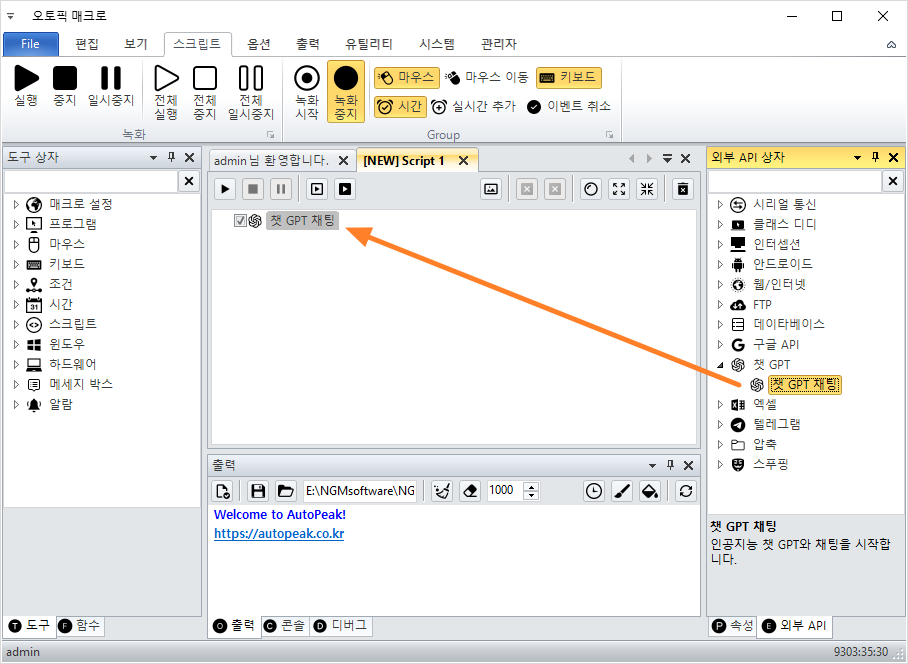The width and height of the screenshot is (908, 664).
Task: Click trash delete icon in script toolbar
Action: [683, 189]
